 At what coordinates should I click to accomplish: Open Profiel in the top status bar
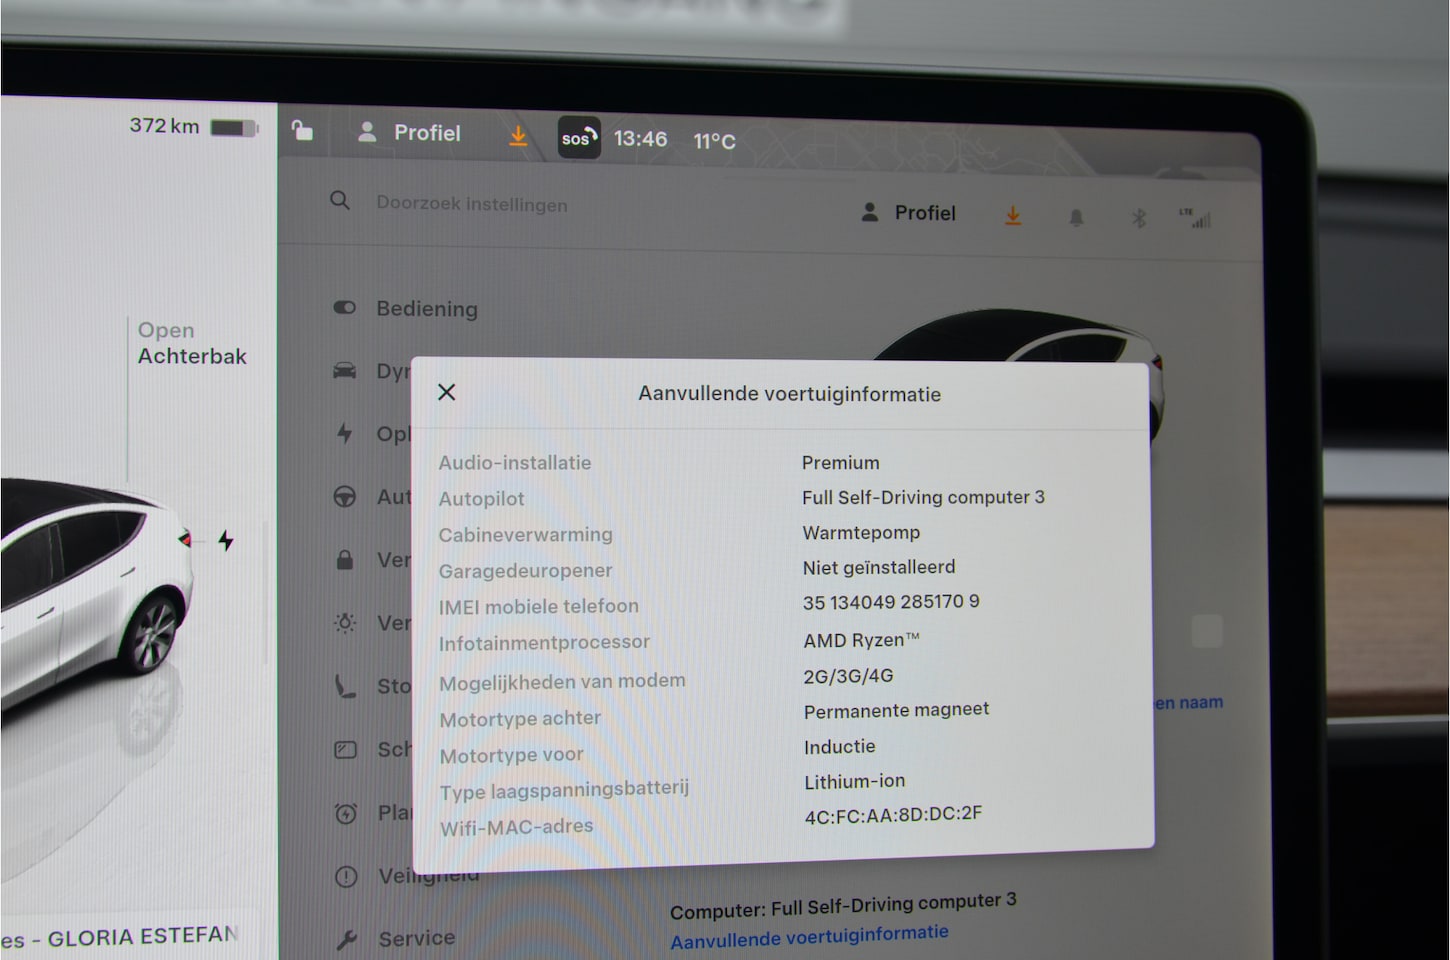pos(410,133)
